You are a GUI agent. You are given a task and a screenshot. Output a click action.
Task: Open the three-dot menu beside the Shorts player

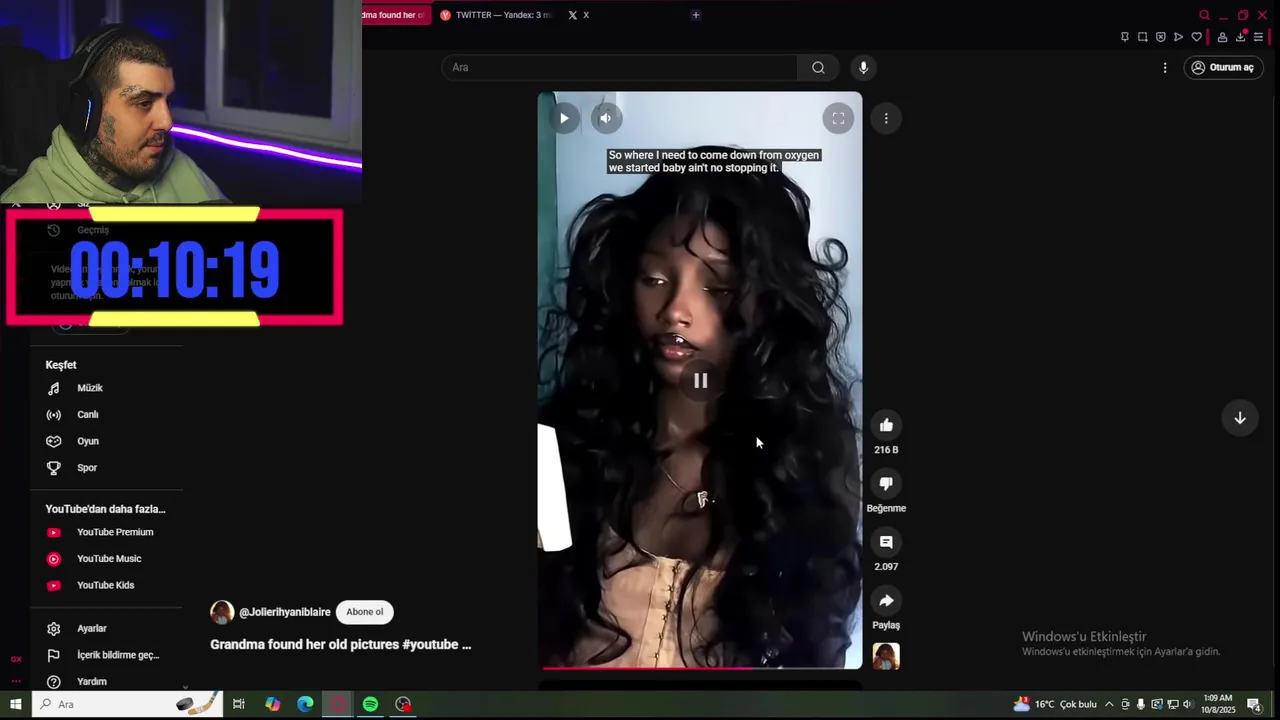[886, 118]
